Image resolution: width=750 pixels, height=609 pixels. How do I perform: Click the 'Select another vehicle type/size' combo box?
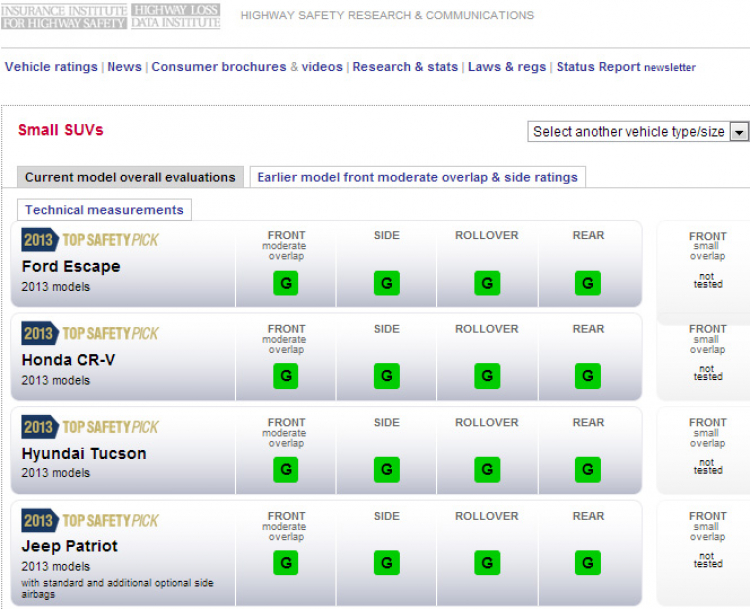tap(638, 132)
